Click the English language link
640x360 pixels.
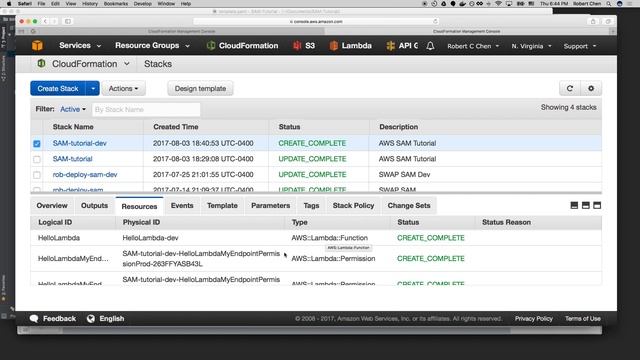point(111,318)
